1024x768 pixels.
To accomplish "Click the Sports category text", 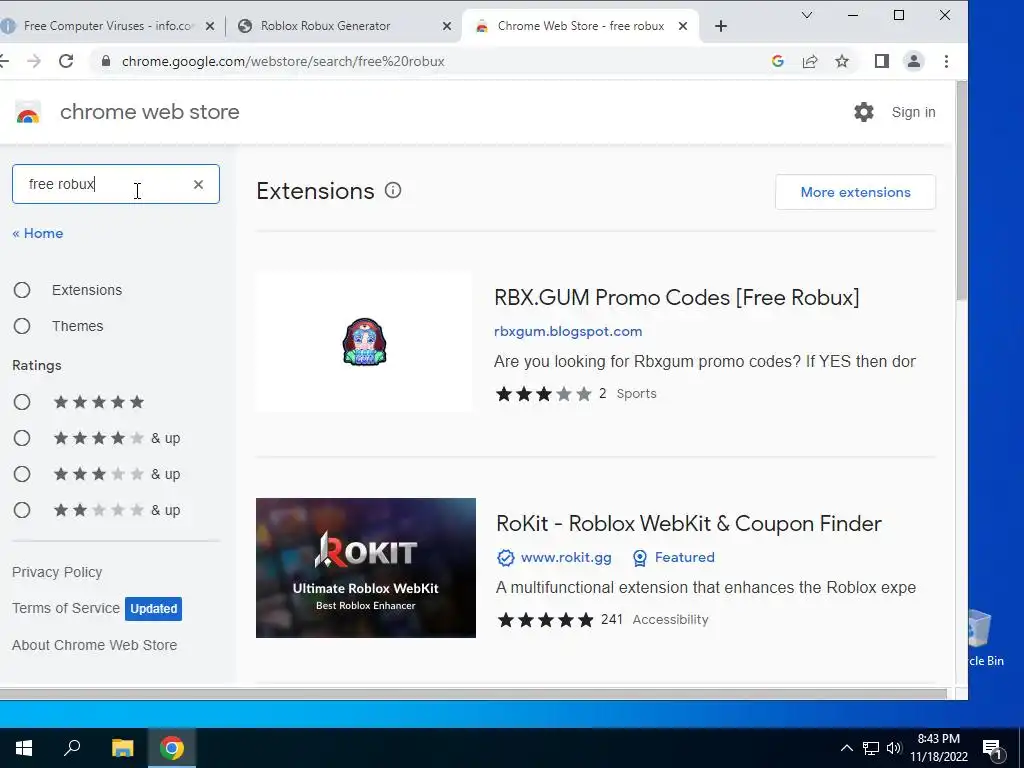I will [x=637, y=394].
